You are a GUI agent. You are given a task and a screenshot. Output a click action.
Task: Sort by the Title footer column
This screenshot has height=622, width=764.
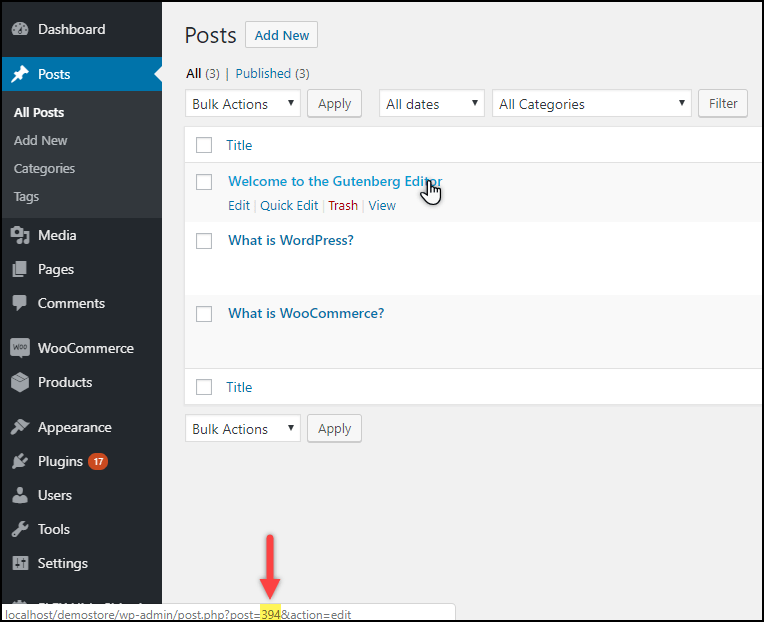point(239,387)
